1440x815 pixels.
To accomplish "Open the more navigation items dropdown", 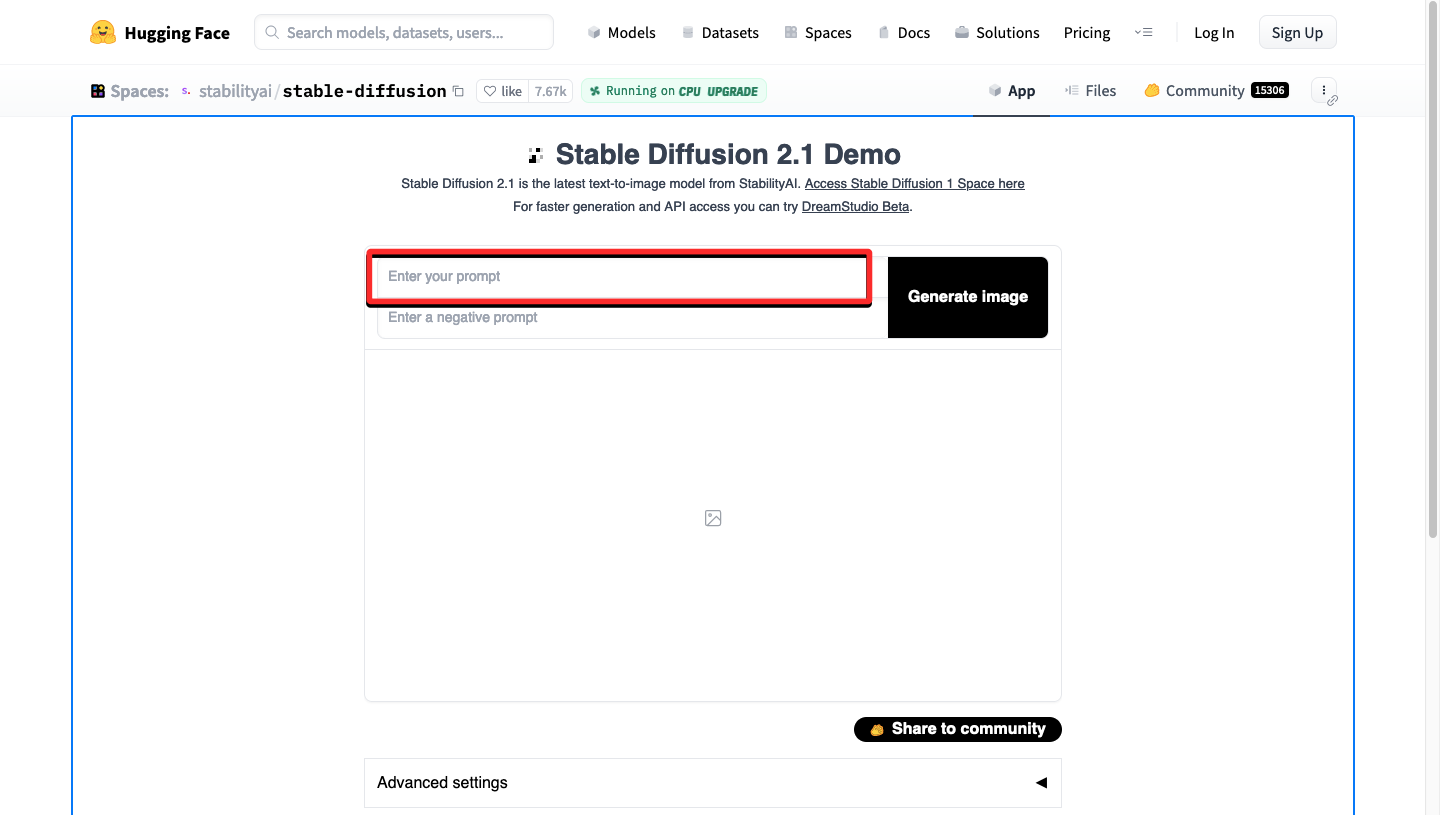I will coord(1143,33).
